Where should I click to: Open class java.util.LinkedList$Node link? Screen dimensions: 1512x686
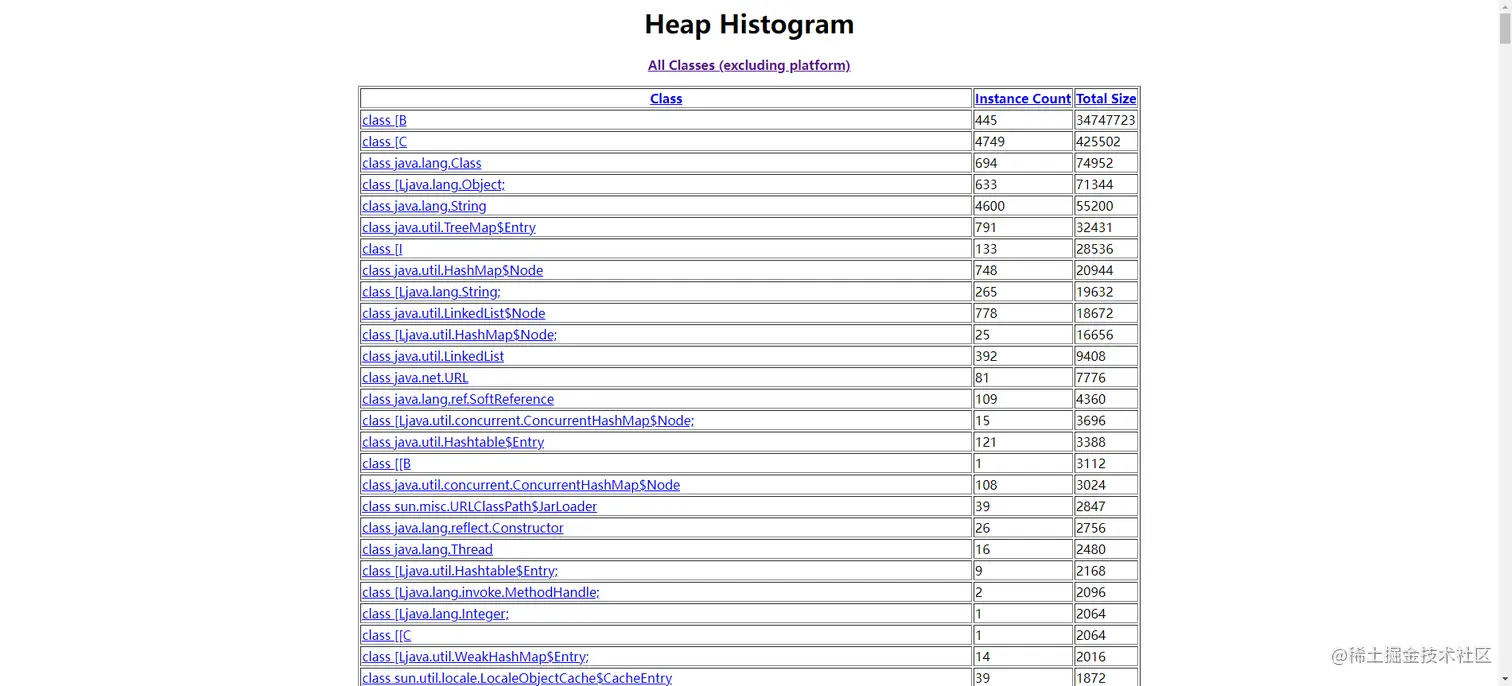pos(453,313)
